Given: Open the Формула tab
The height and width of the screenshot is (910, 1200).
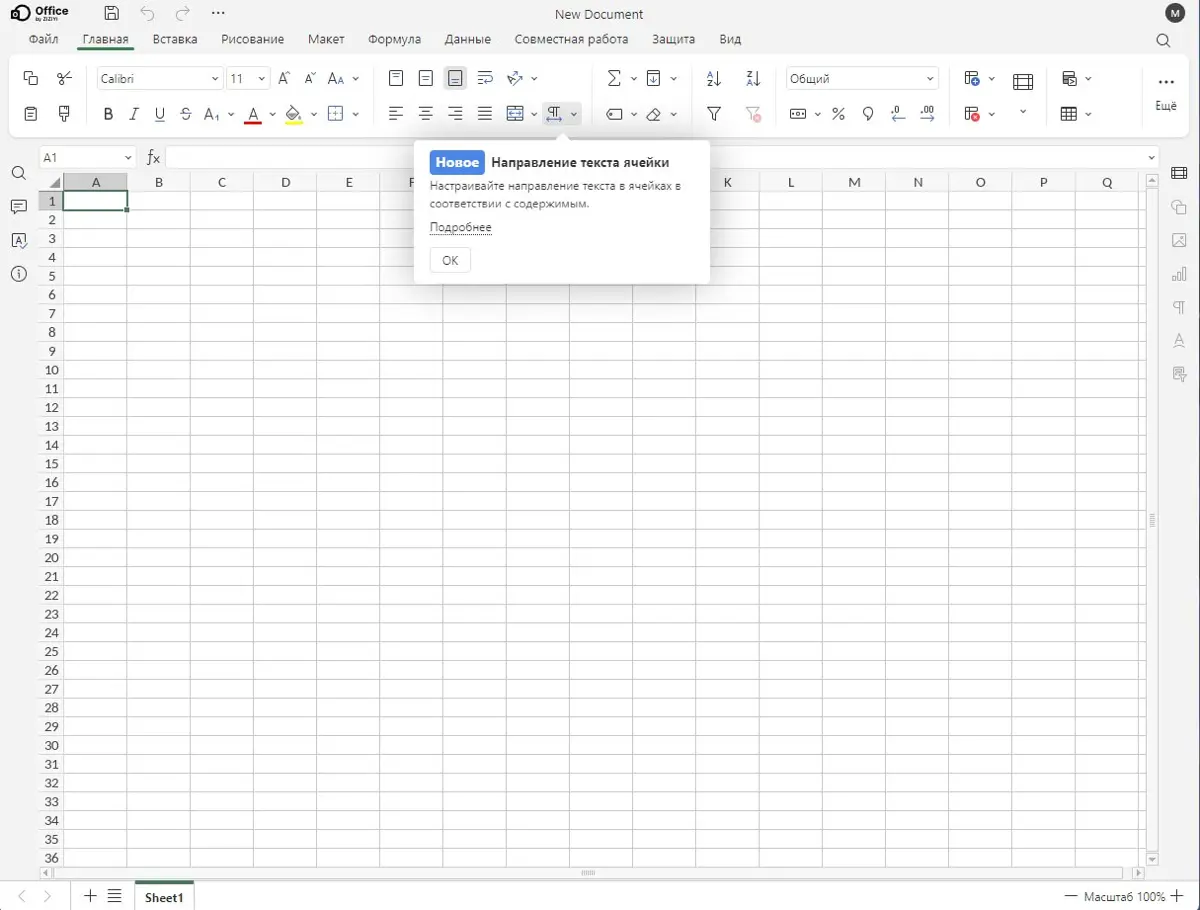Looking at the screenshot, I should [394, 39].
